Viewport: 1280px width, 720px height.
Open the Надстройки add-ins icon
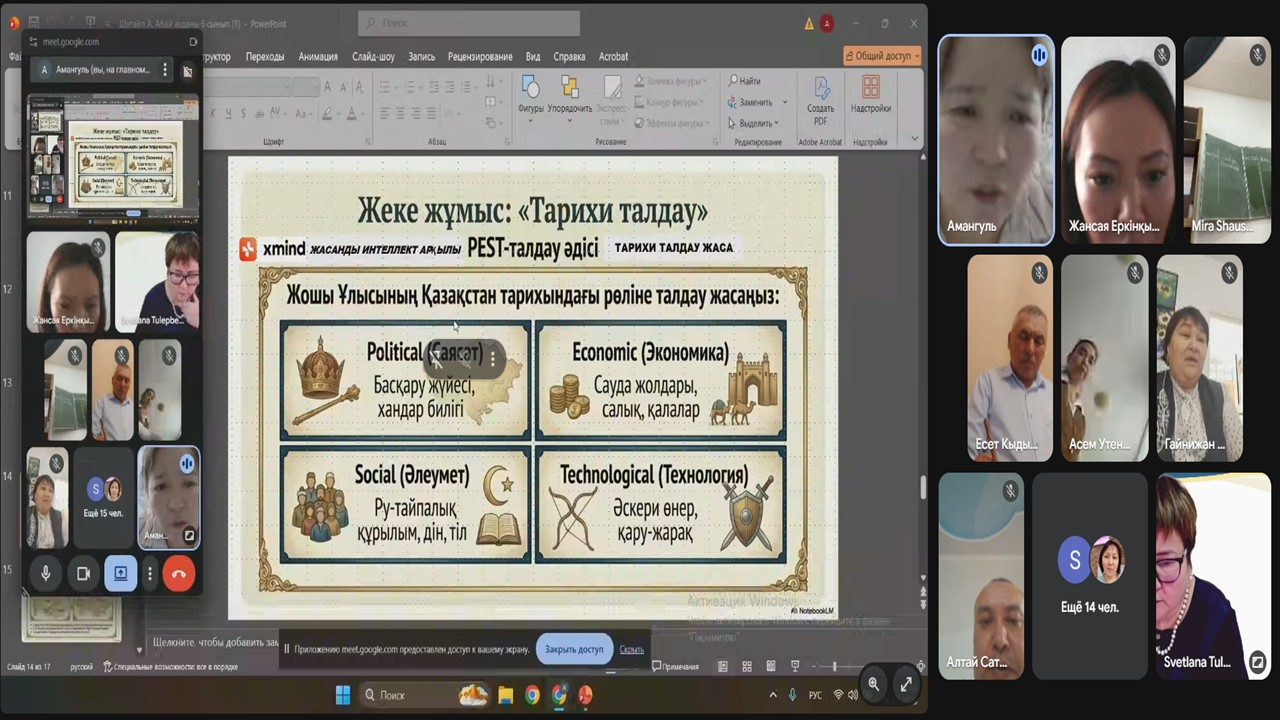(870, 93)
